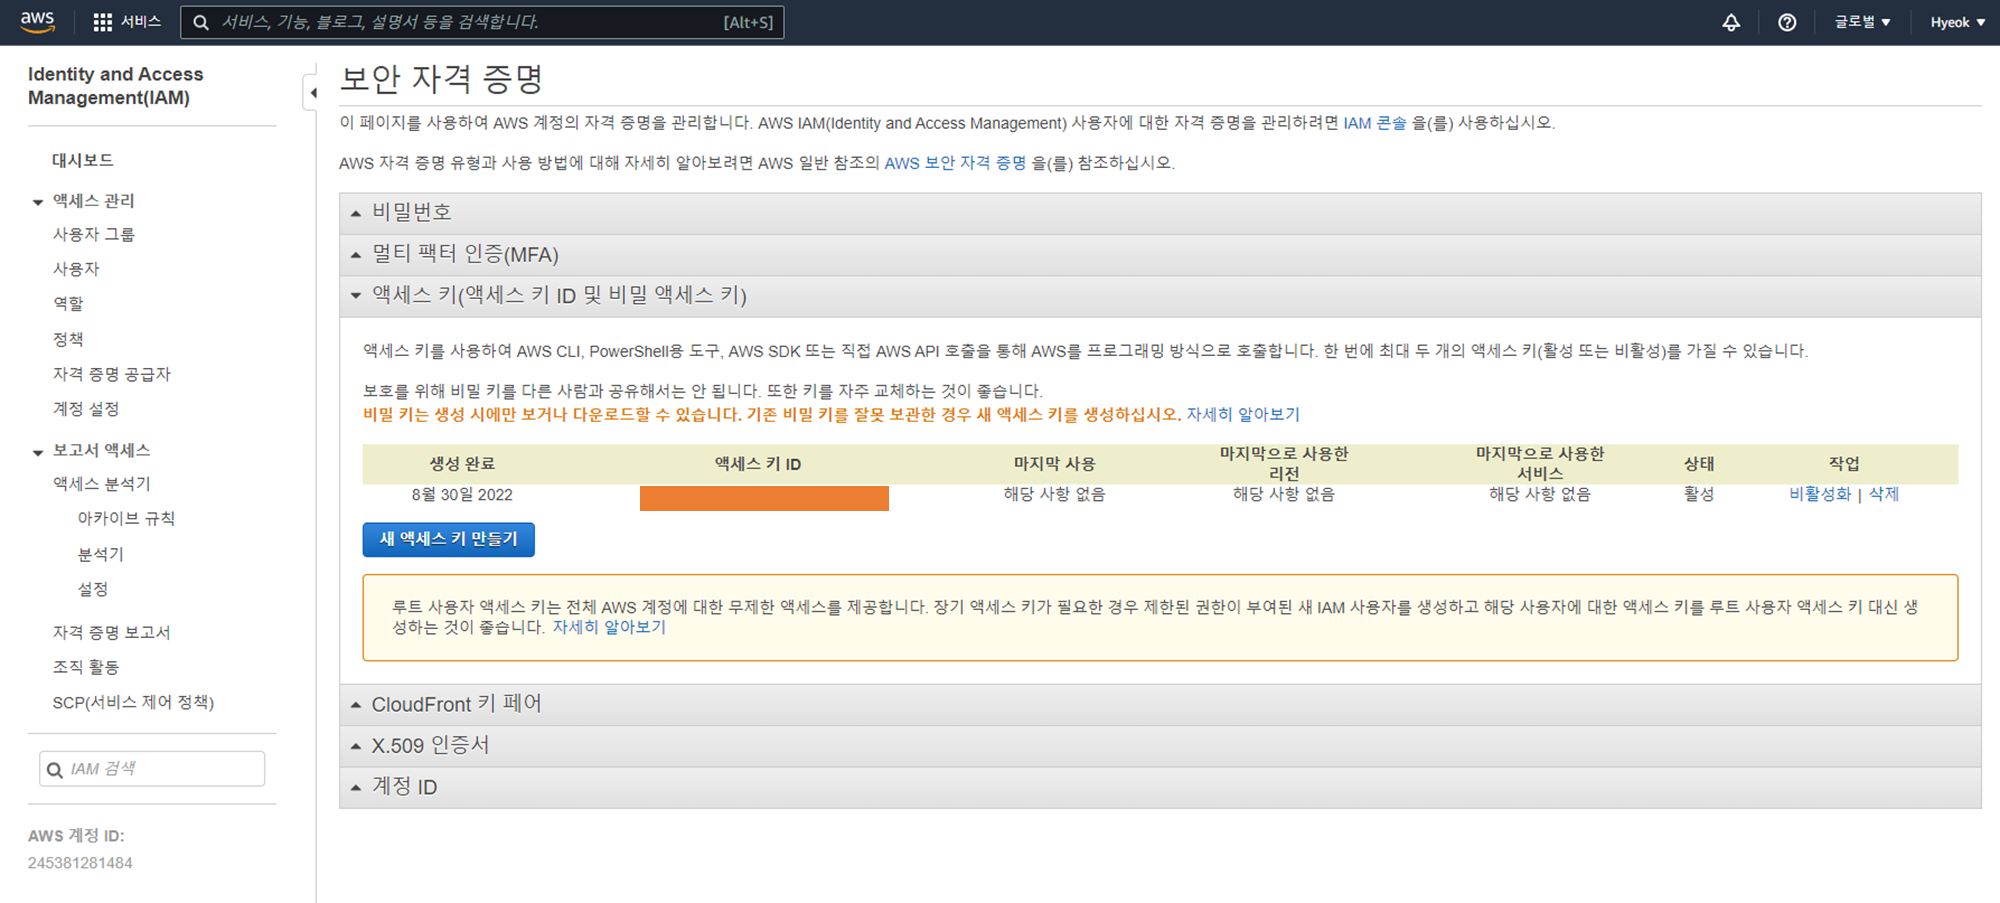Open the help question mark icon
The height and width of the screenshot is (903, 2000).
[x=1787, y=22]
